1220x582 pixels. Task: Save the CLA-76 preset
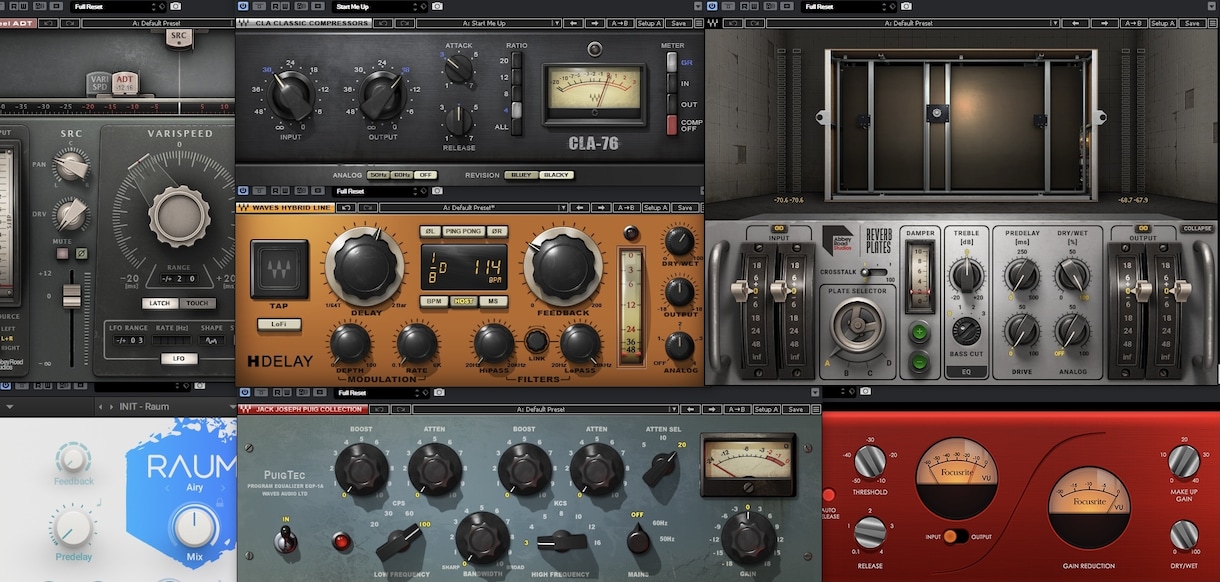pos(678,23)
